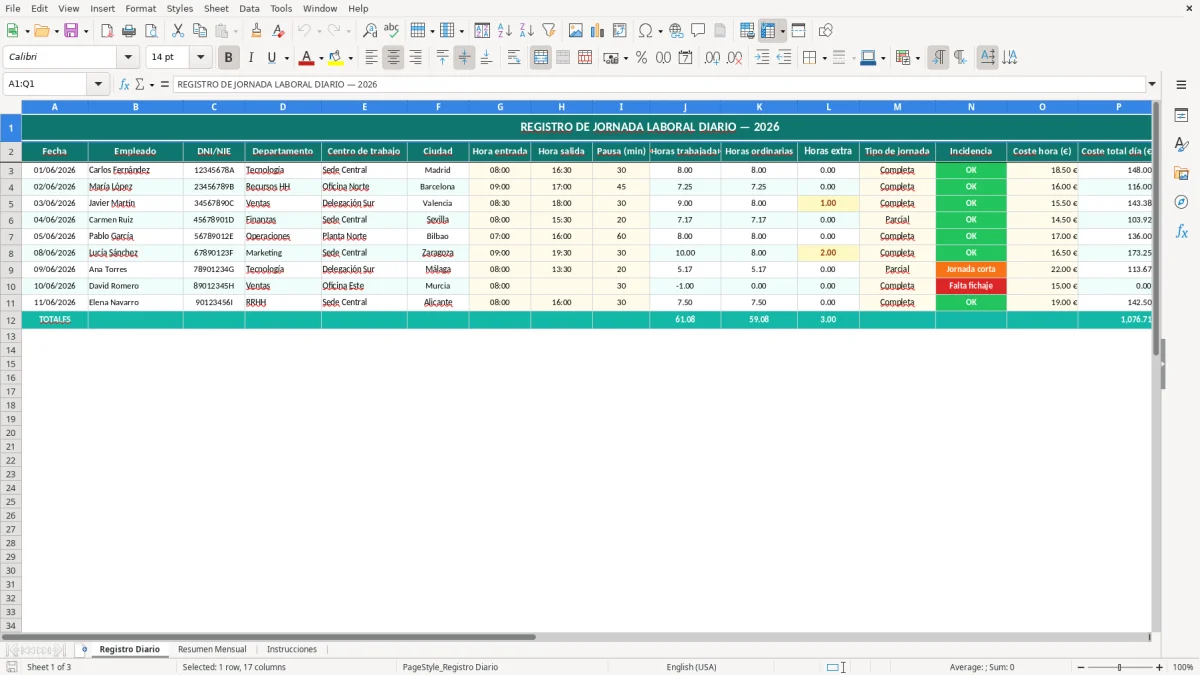The height and width of the screenshot is (675, 1200).
Task: Click the Increase Indent icon
Action: point(762,58)
